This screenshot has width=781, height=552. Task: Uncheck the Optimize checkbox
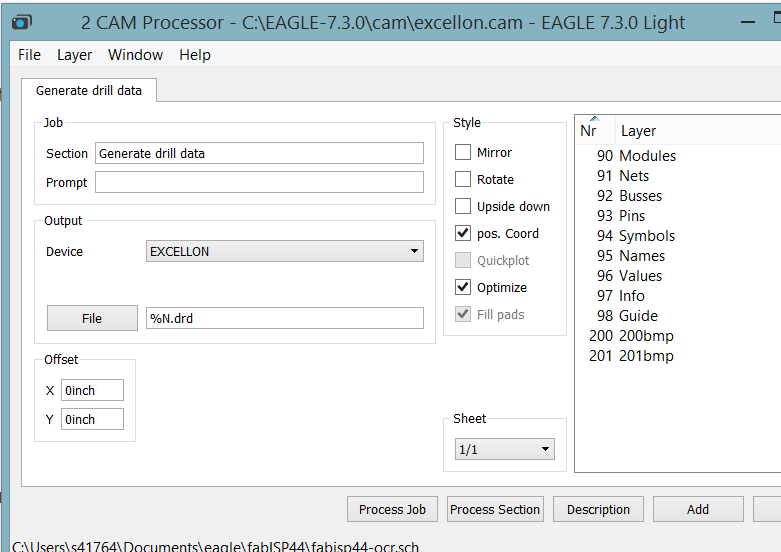[x=463, y=287]
